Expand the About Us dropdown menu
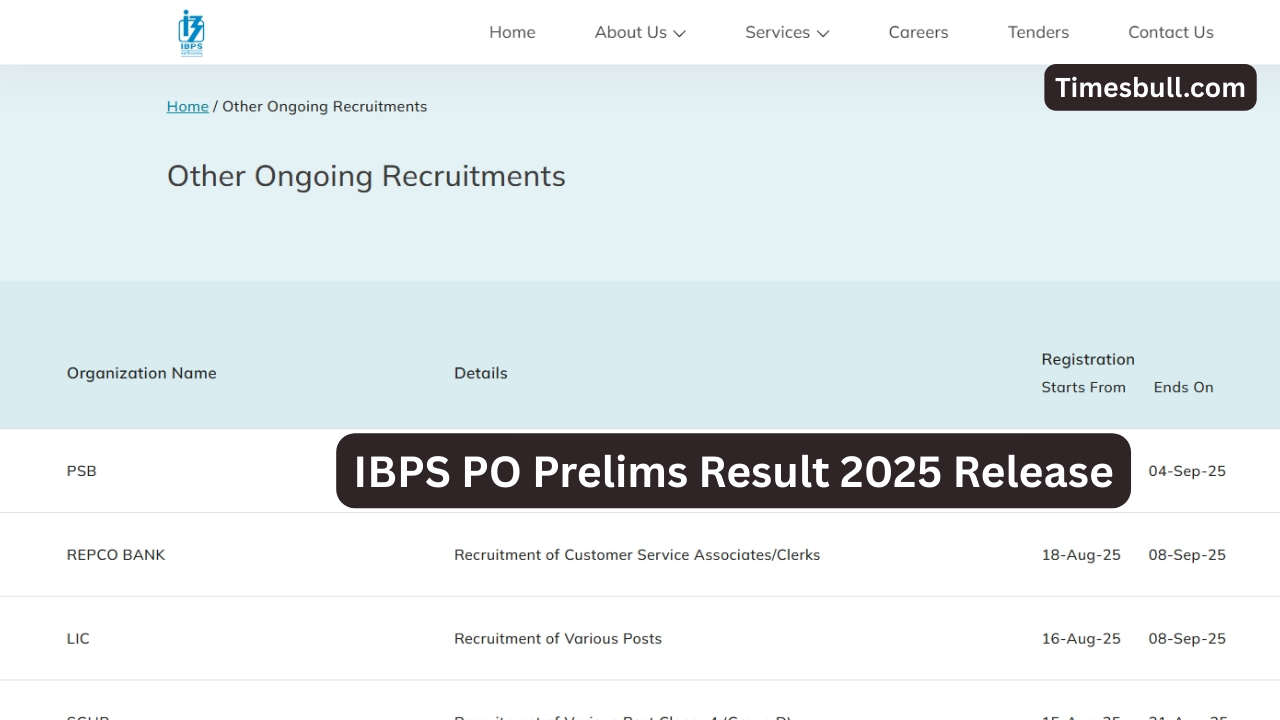 pyautogui.click(x=631, y=32)
